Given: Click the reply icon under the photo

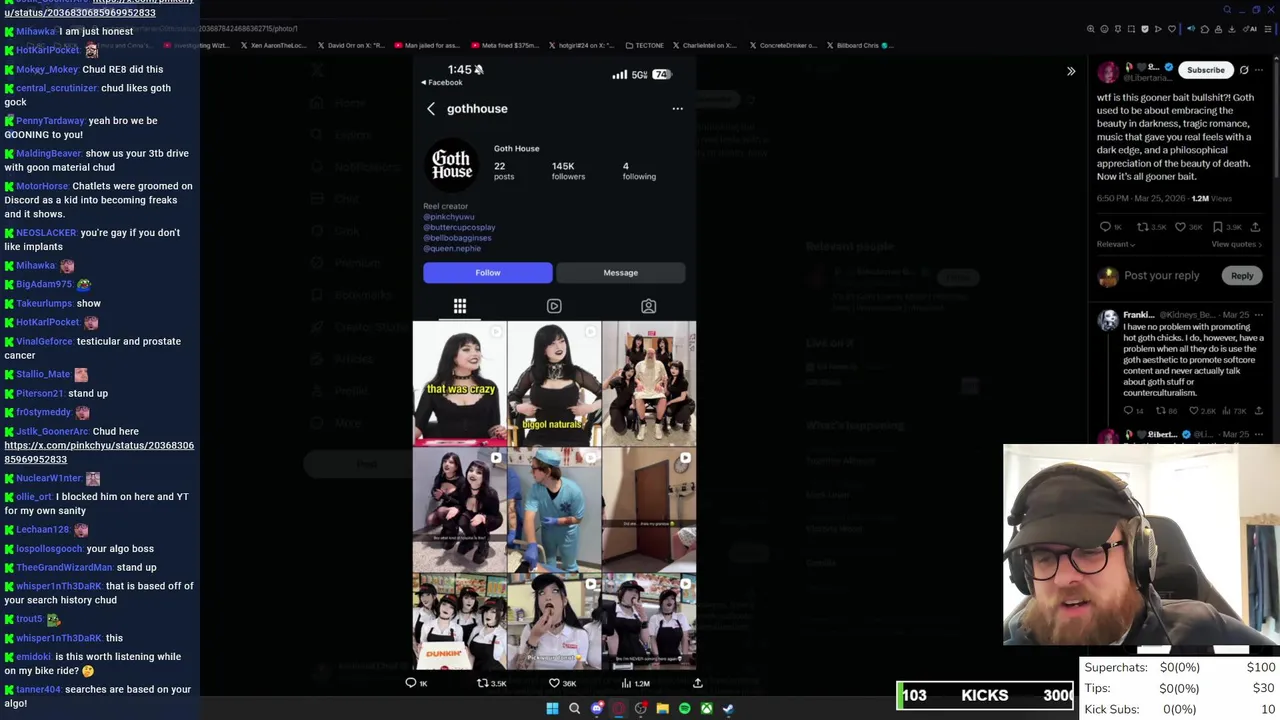Looking at the screenshot, I should tap(410, 683).
